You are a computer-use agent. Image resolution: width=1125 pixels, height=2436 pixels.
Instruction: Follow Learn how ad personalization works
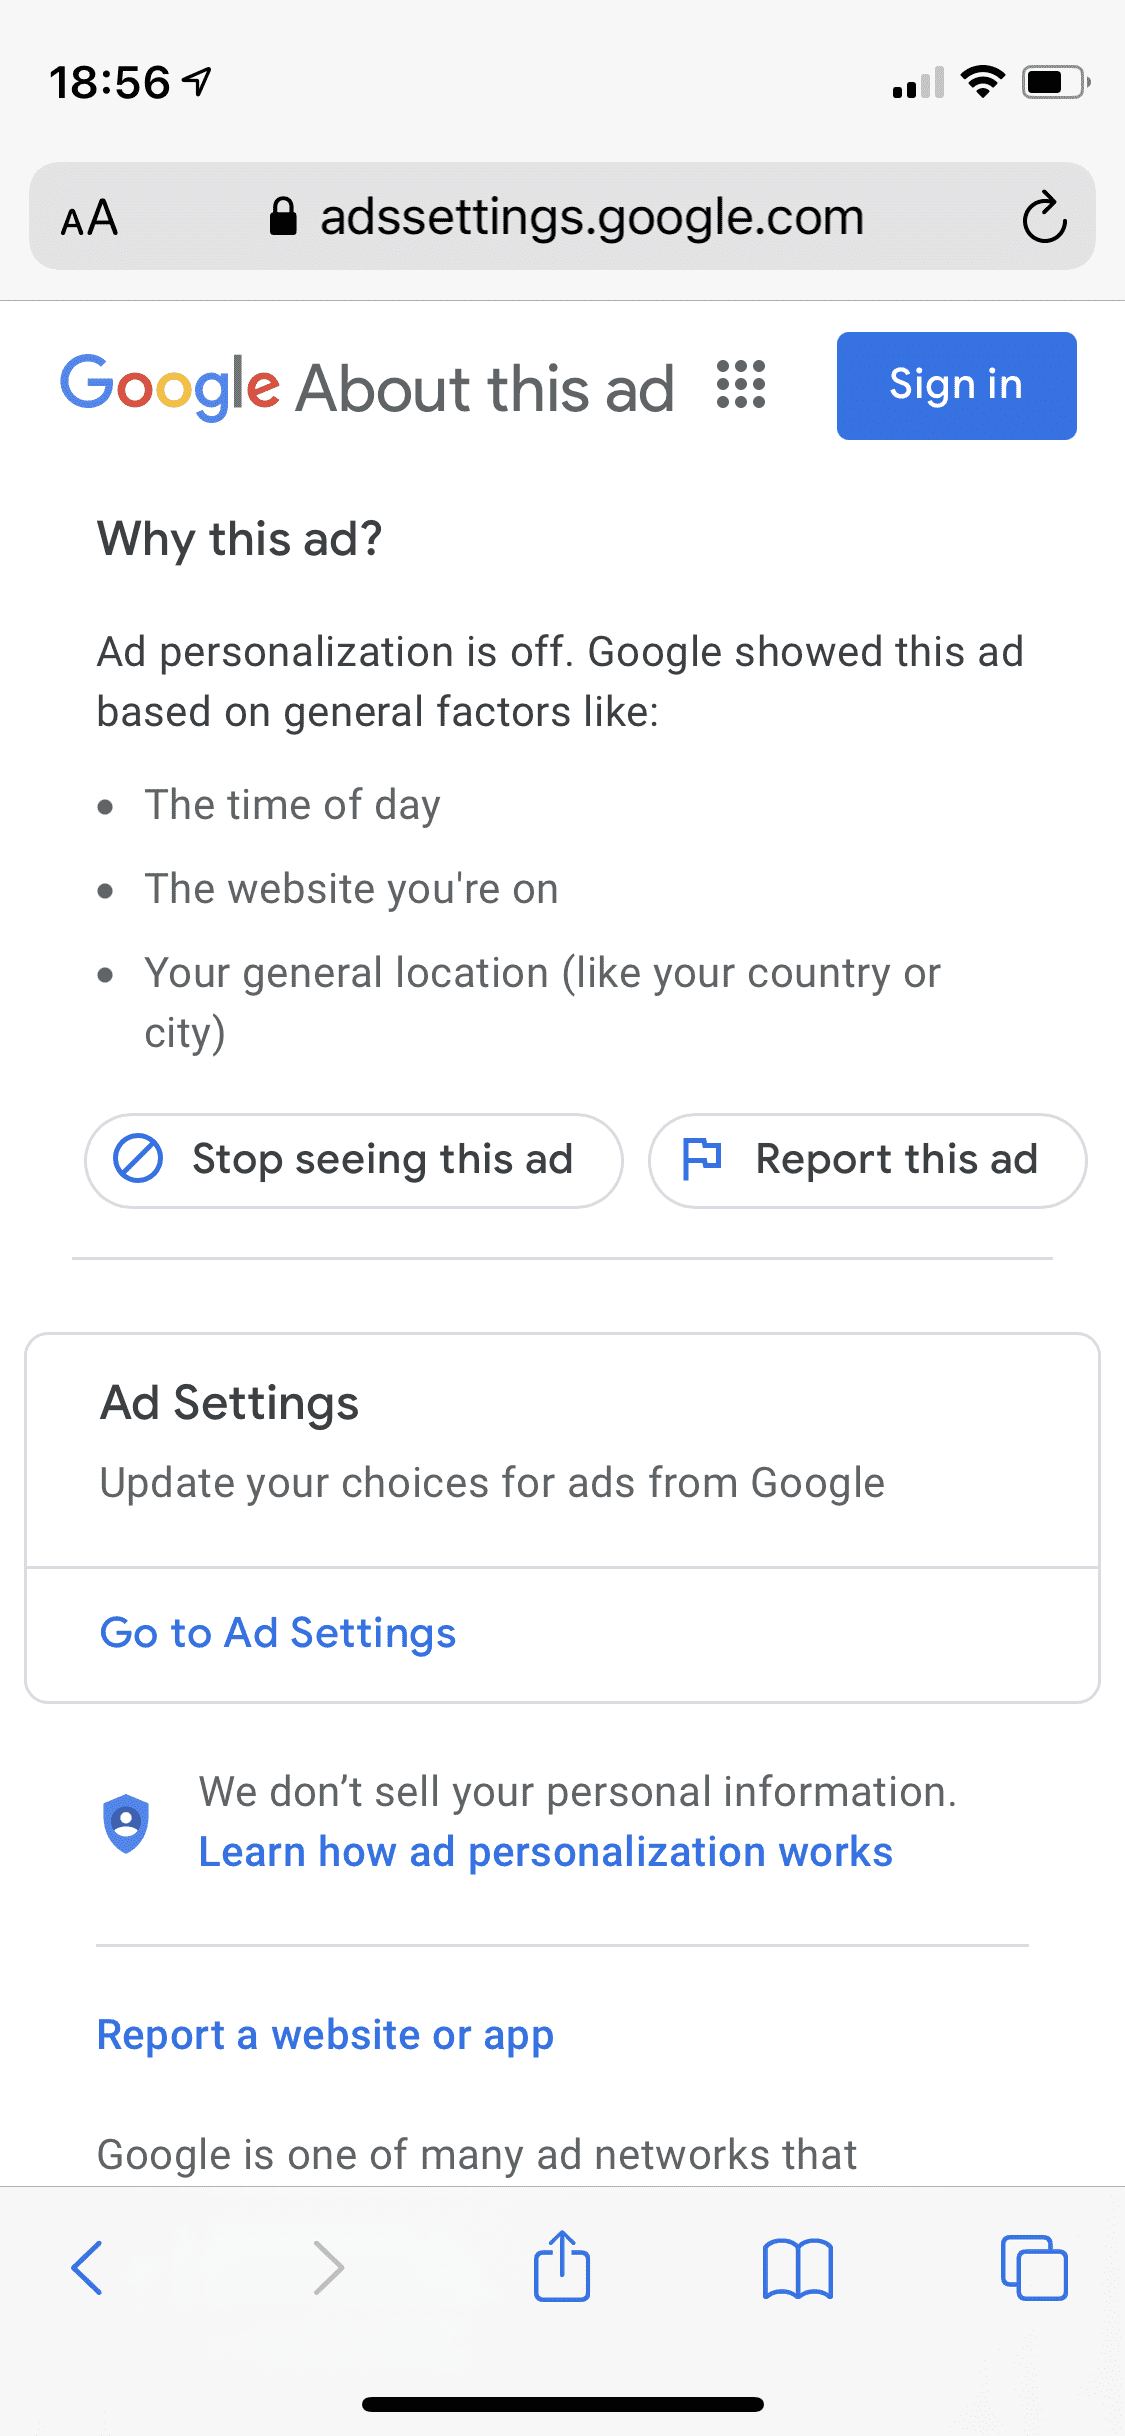pyautogui.click(x=545, y=1852)
